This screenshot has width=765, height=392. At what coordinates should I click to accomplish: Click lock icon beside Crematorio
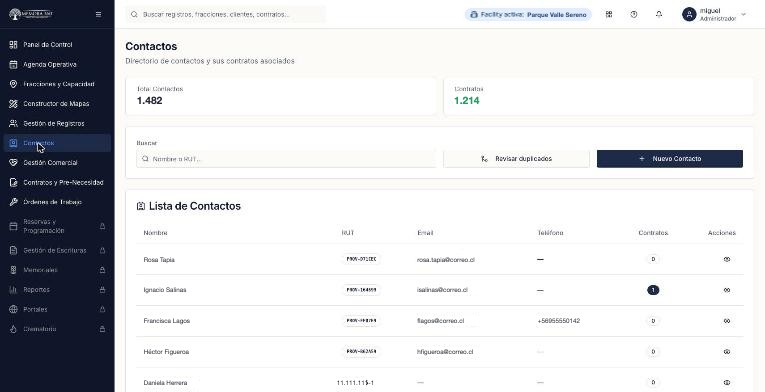pos(102,329)
